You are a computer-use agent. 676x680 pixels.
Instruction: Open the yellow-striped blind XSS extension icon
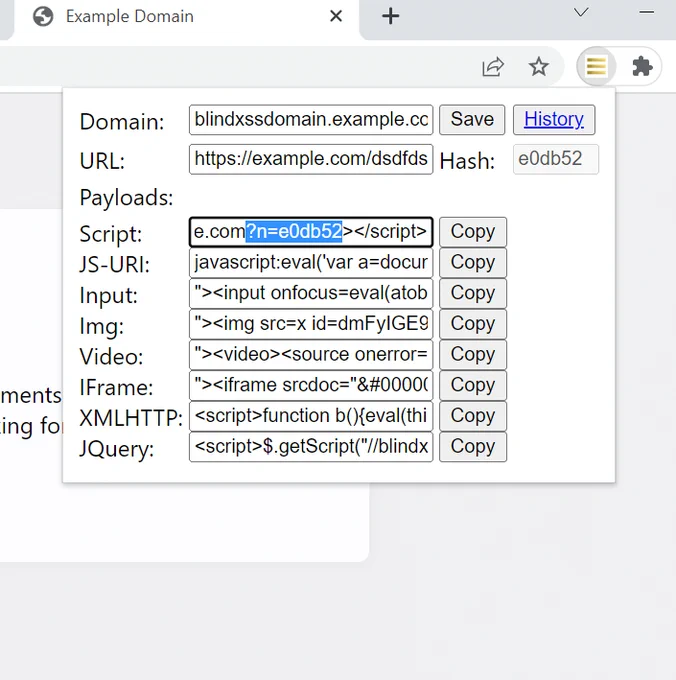coord(596,66)
